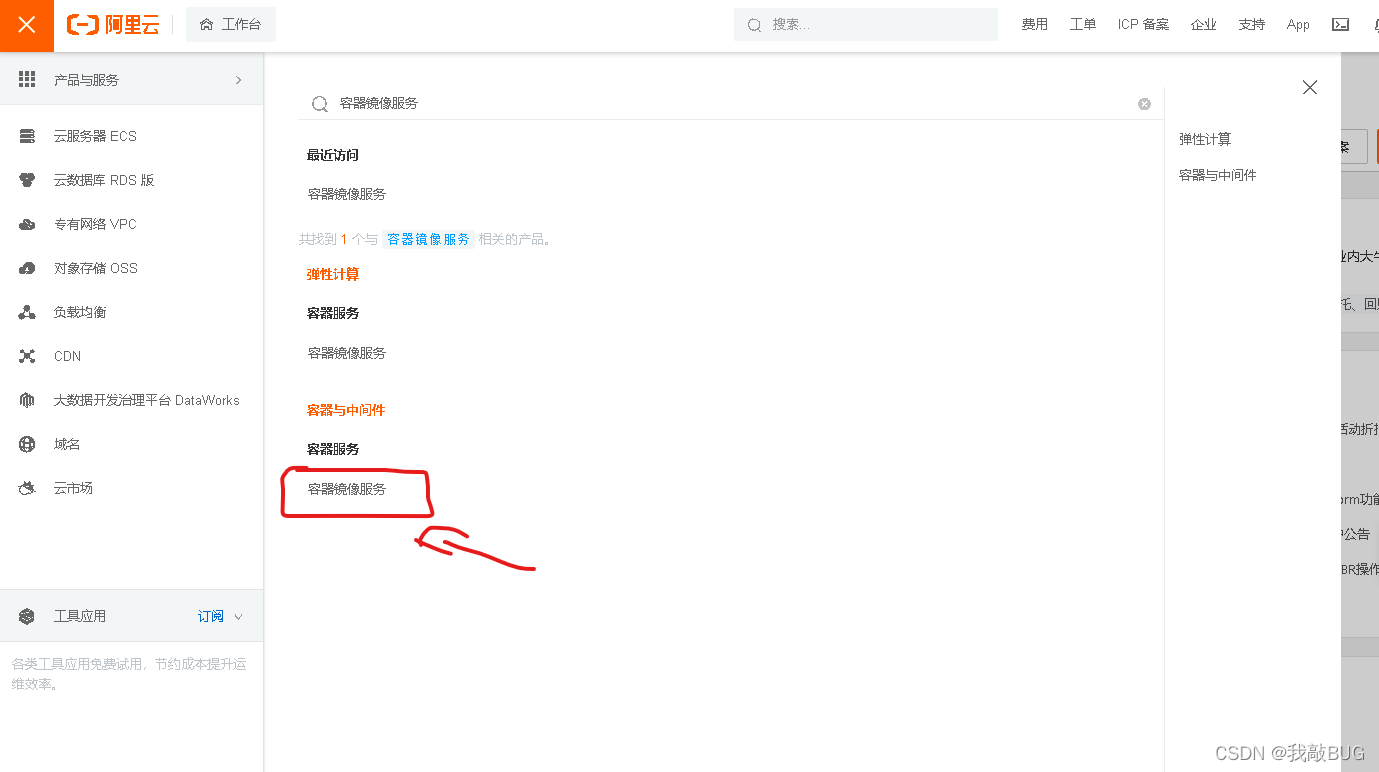
Task: Click the 专有网络 VPC cloud icon
Action: pyautogui.click(x=27, y=224)
